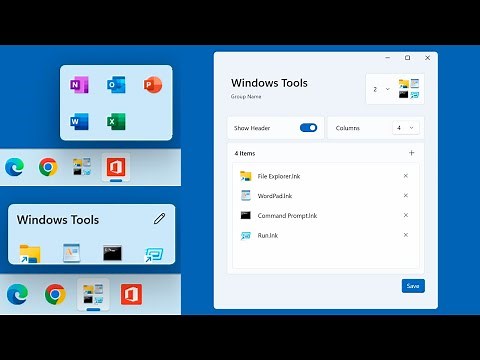The height and width of the screenshot is (360, 480).
Task: Remove Run.lnk from the items list
Action: [406, 235]
